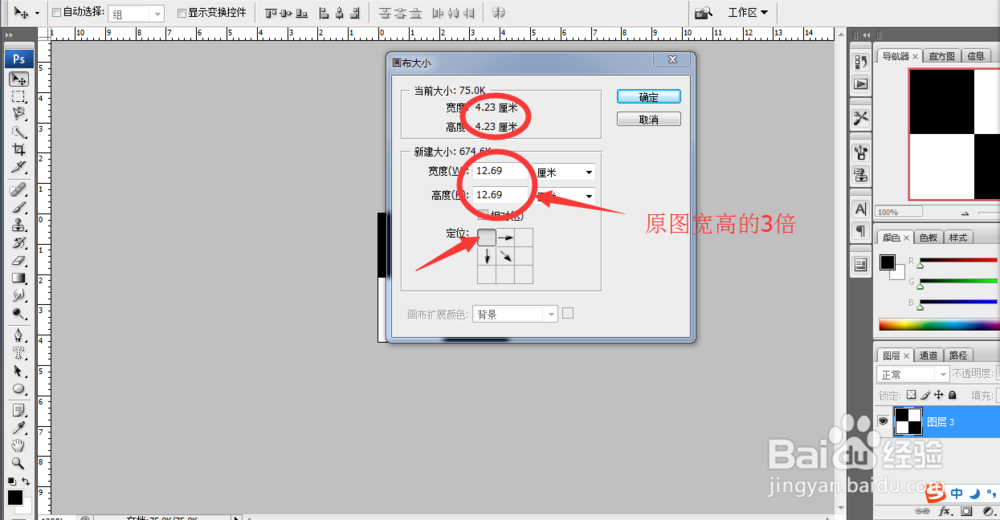Viewport: 1000px width, 520px height.
Task: Click the Cancel (取消) button
Action: (649, 119)
